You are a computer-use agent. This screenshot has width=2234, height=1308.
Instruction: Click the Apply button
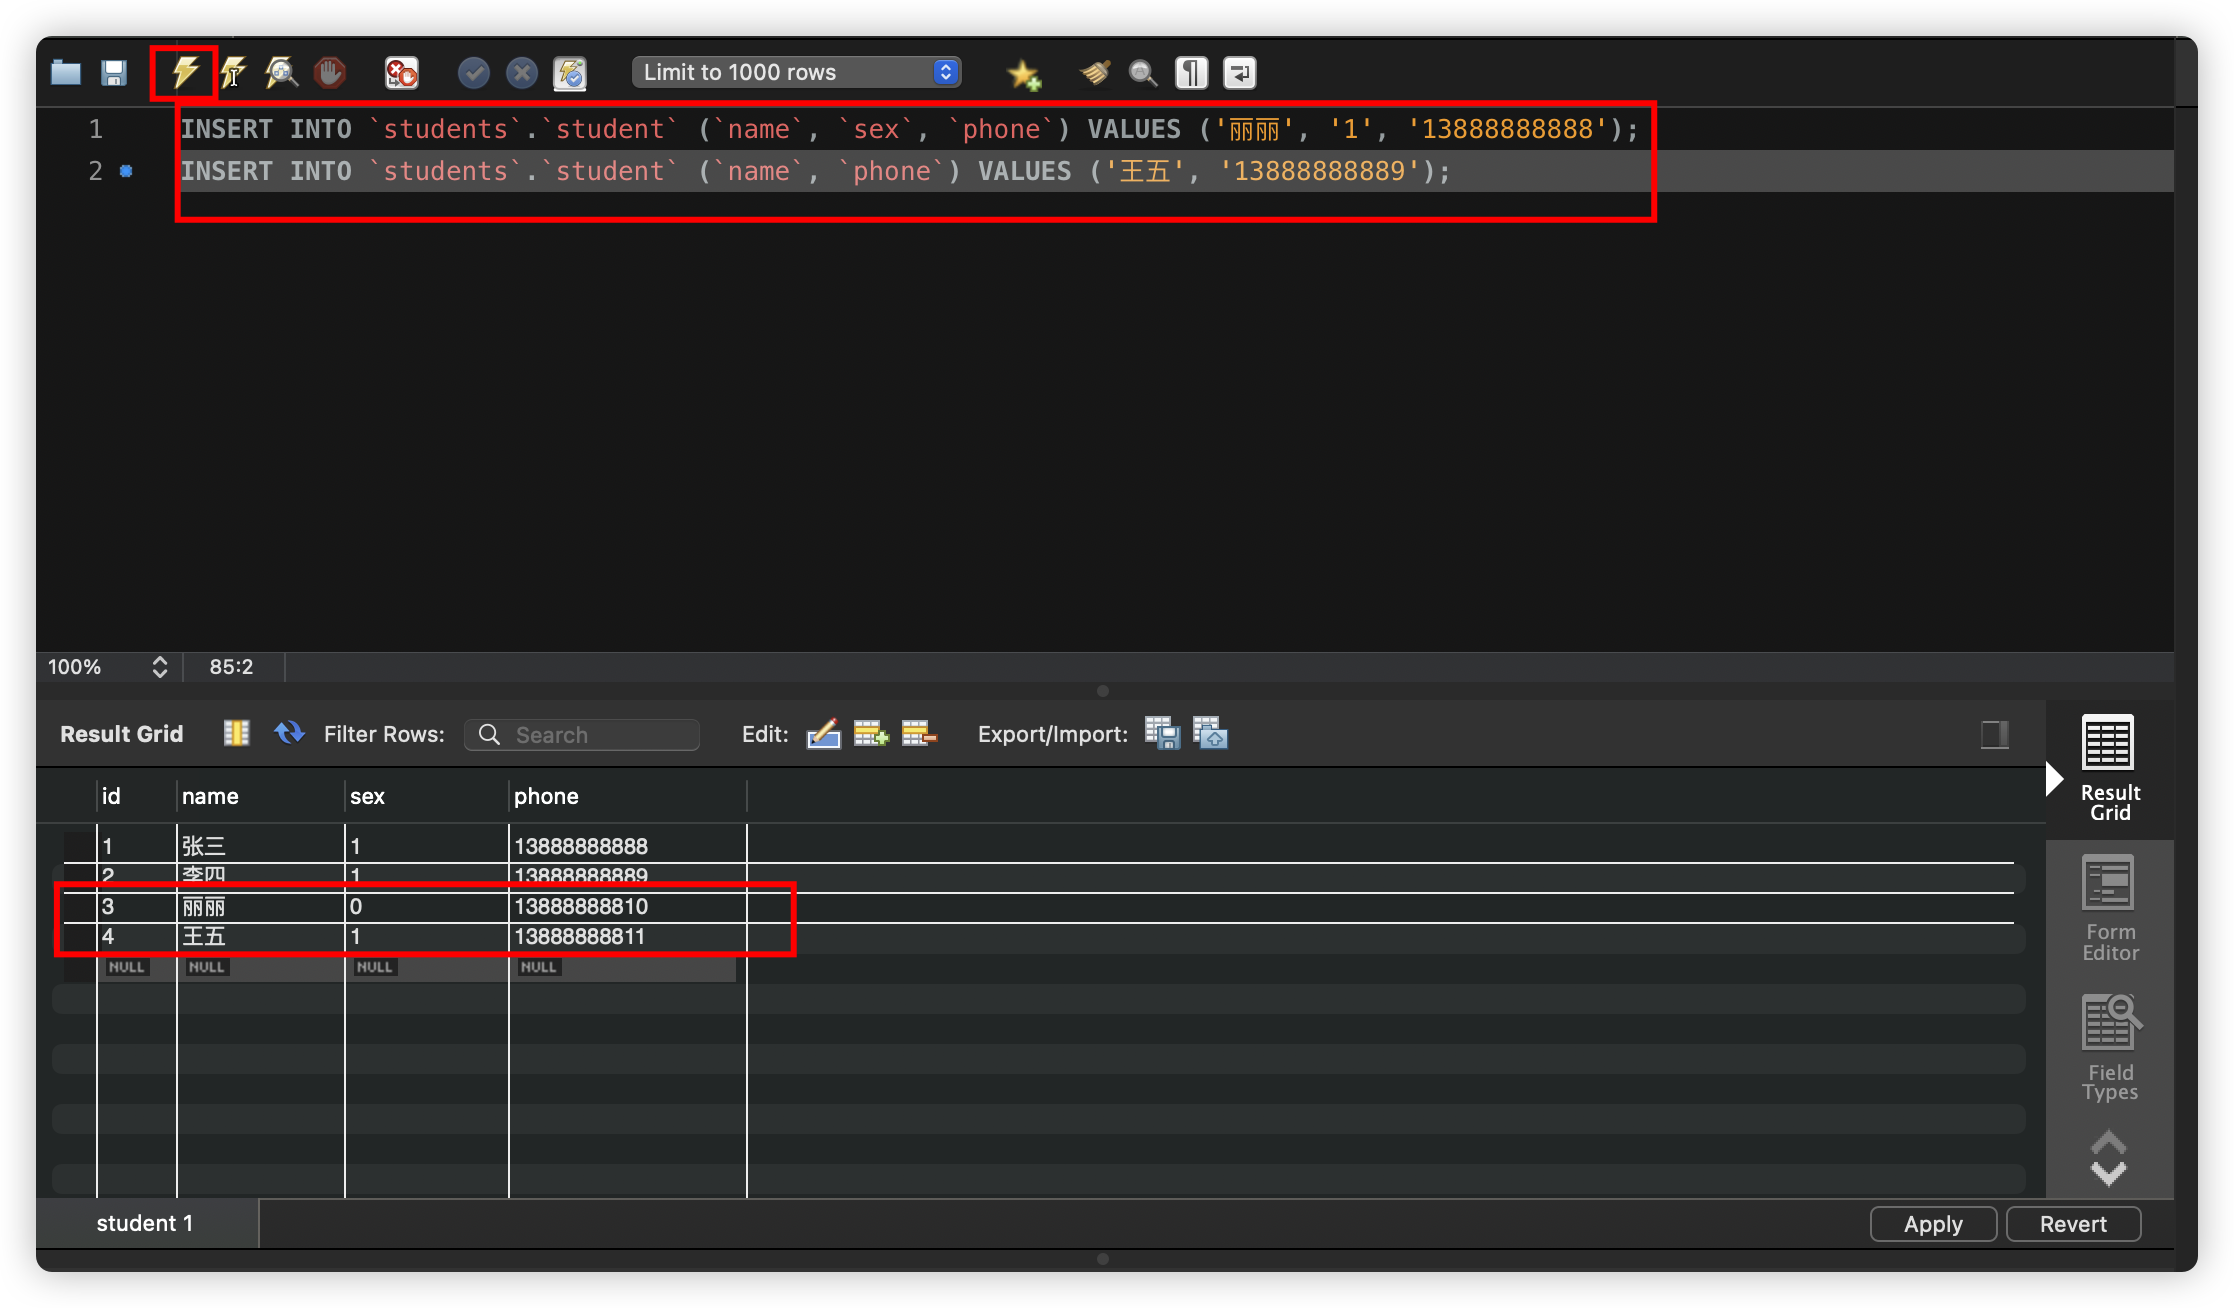coord(1932,1224)
